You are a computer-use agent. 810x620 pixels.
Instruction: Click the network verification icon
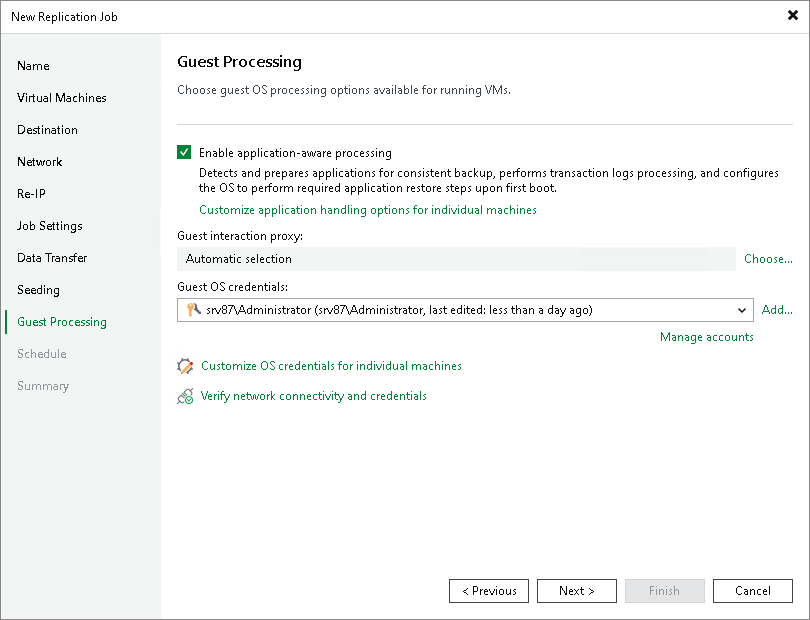coord(185,396)
